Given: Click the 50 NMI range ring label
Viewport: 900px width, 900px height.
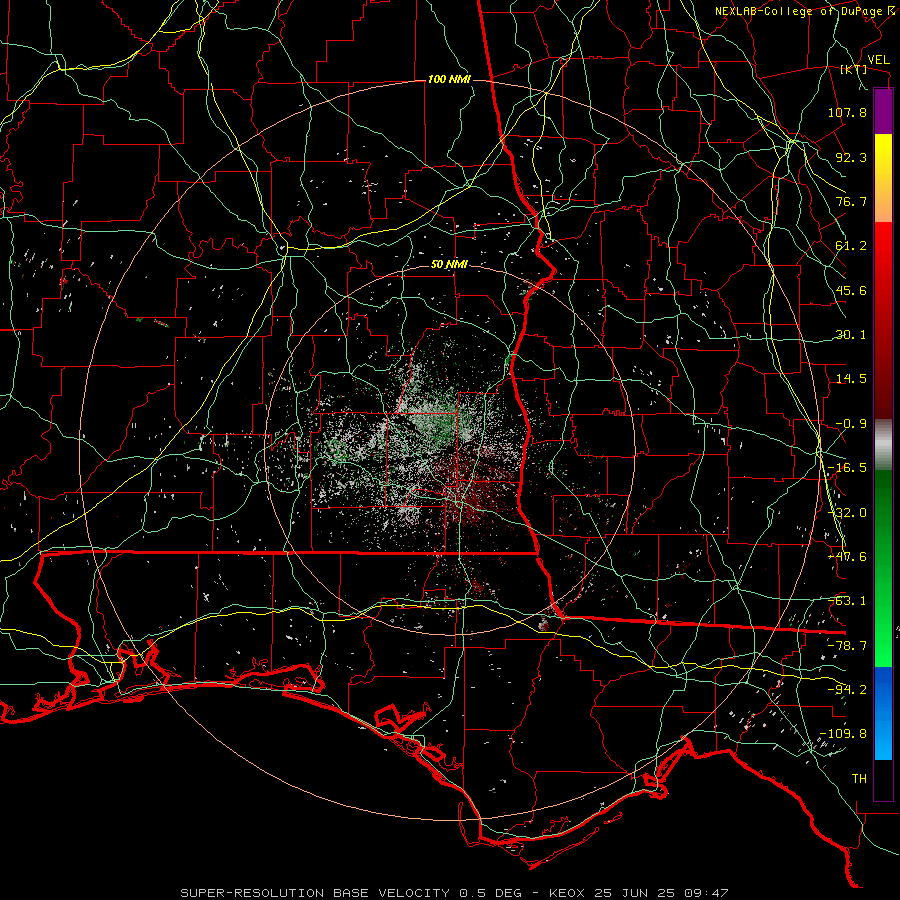Looking at the screenshot, I should coord(449,265).
